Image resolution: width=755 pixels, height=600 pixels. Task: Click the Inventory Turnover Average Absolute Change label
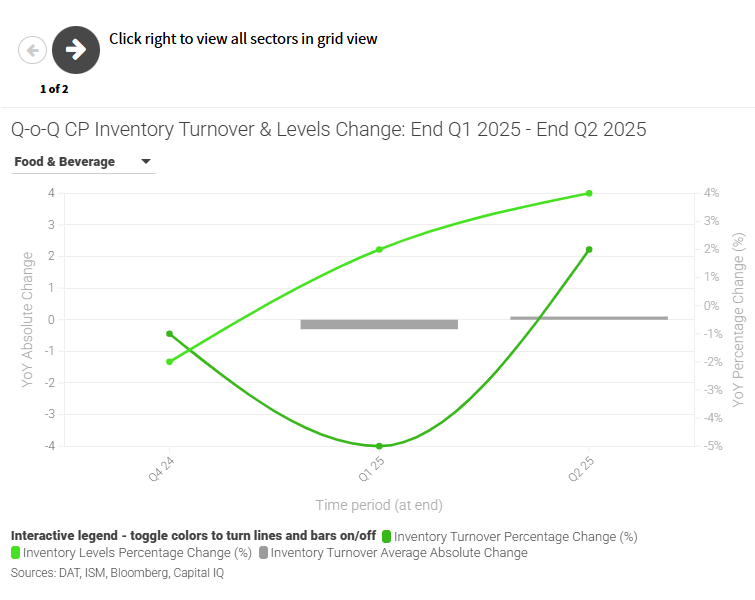[399, 552]
